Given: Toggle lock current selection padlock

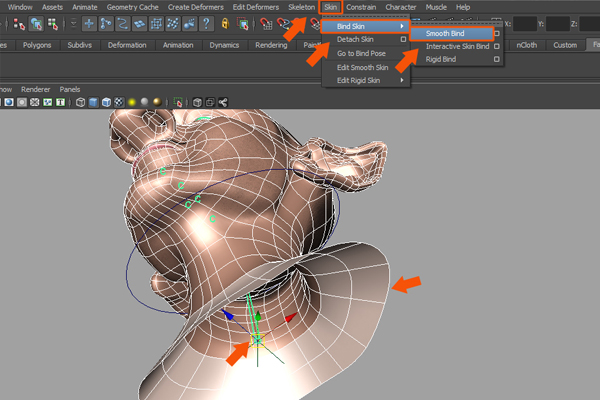Looking at the screenshot, I should pos(225,24).
